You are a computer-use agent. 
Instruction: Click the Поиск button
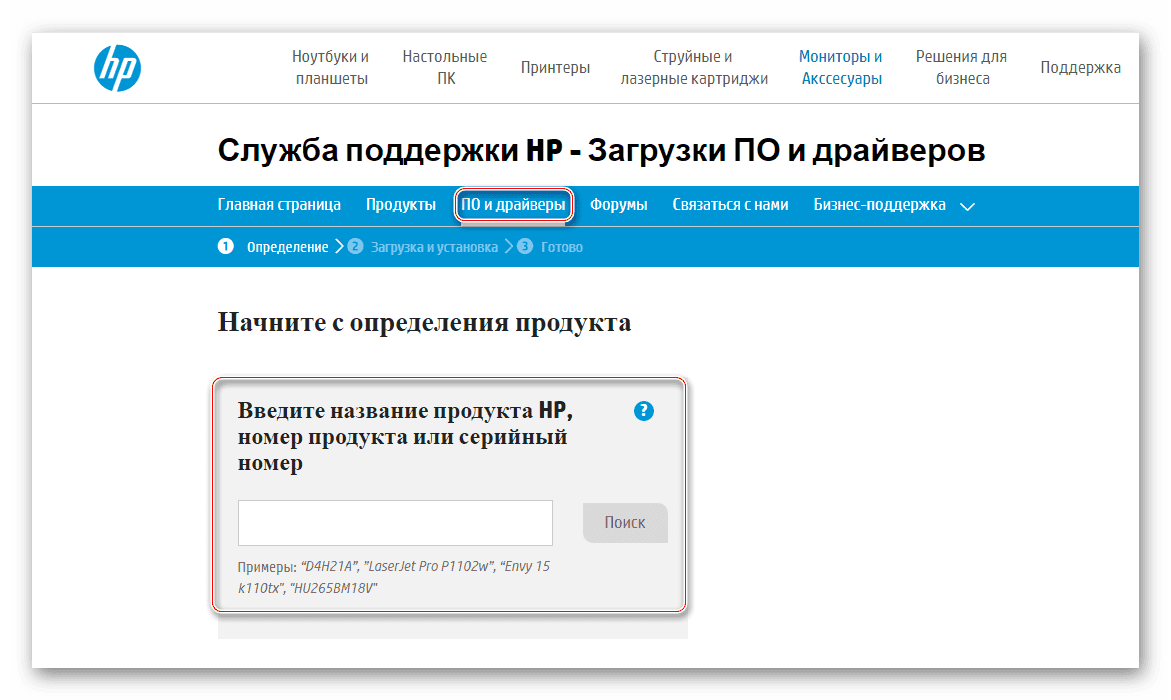pyautogui.click(x=625, y=522)
